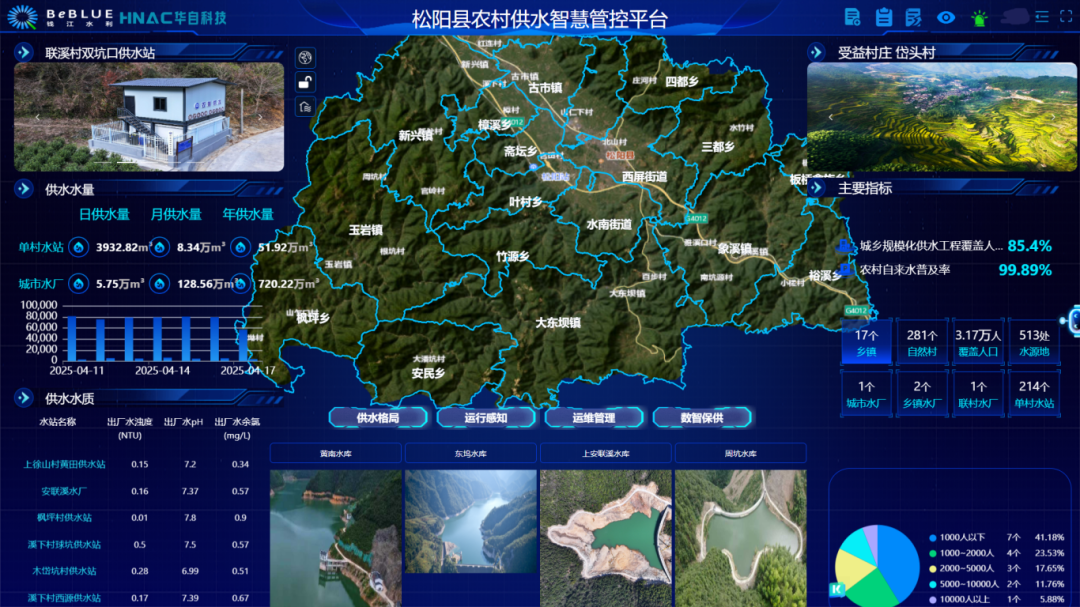Show next photo in 联溪村双坑口供水站 carousel
This screenshot has width=1080, height=607.
(261, 117)
